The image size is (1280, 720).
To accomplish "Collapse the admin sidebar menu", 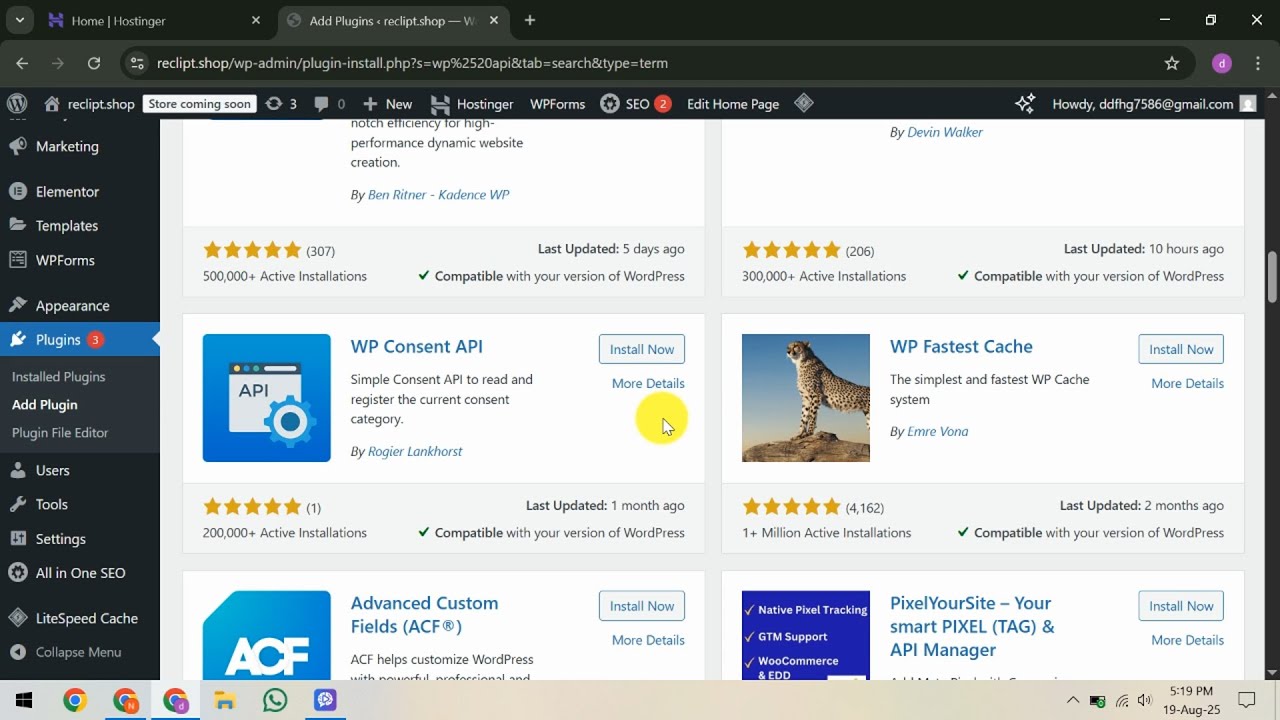I will tap(80, 652).
